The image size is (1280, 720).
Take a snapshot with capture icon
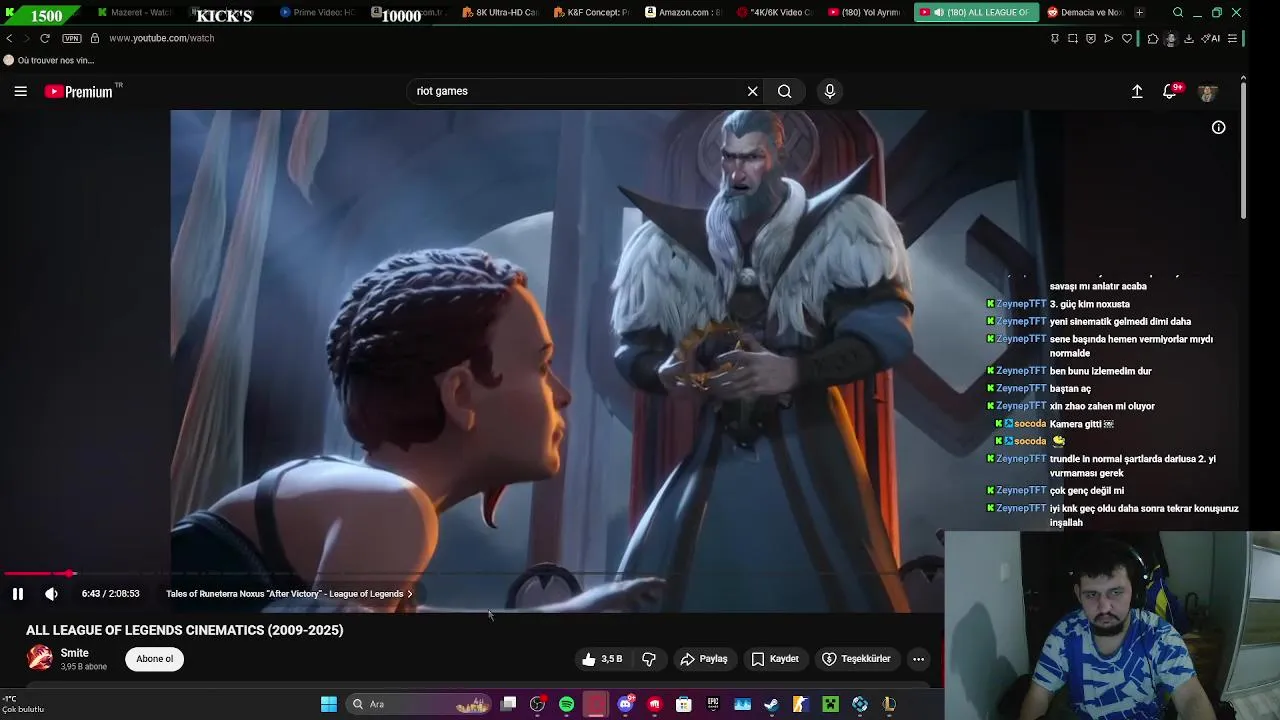coord(1073,38)
